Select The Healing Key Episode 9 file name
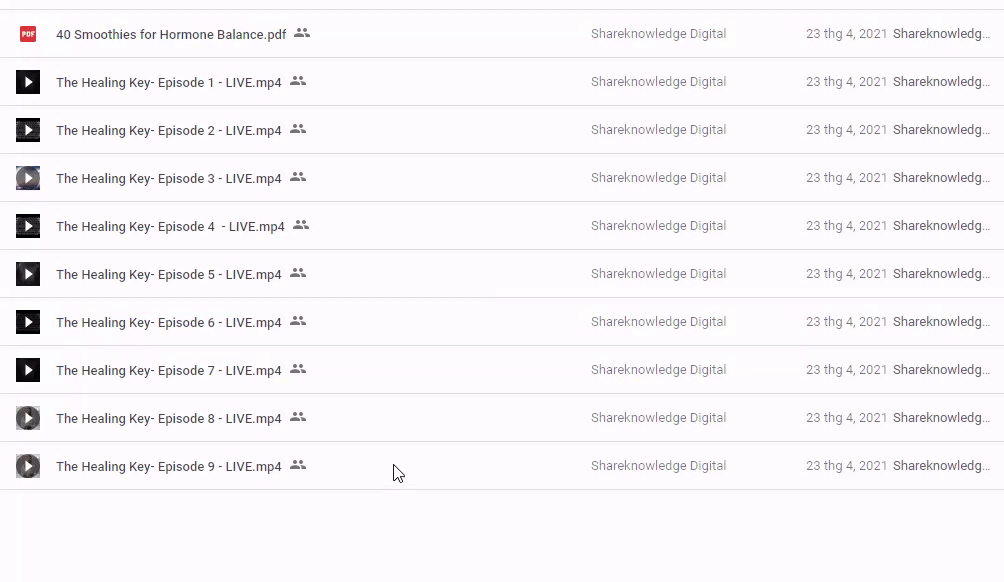The width and height of the screenshot is (1004, 582). [x=168, y=467]
